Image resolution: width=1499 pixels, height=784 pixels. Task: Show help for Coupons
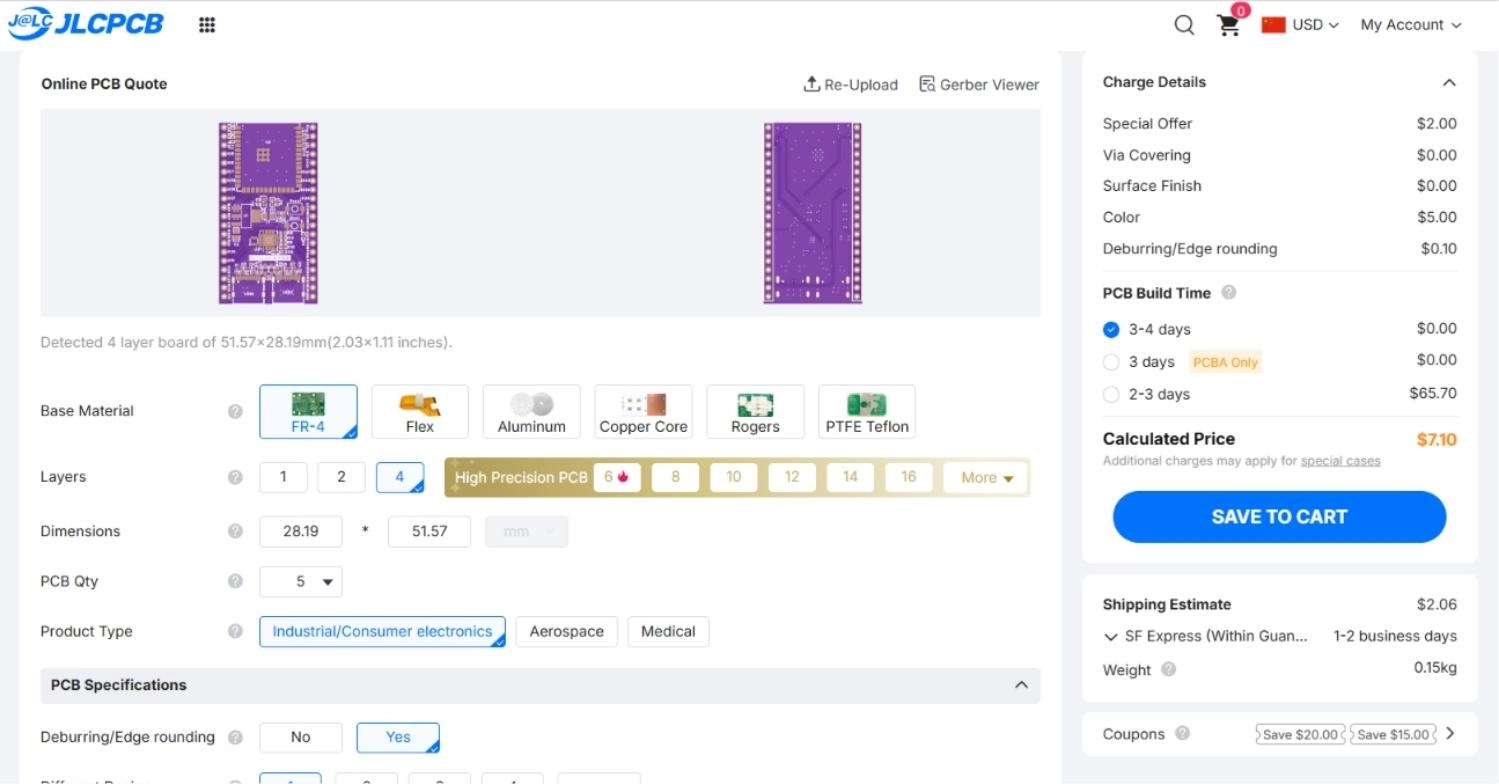[1183, 733]
